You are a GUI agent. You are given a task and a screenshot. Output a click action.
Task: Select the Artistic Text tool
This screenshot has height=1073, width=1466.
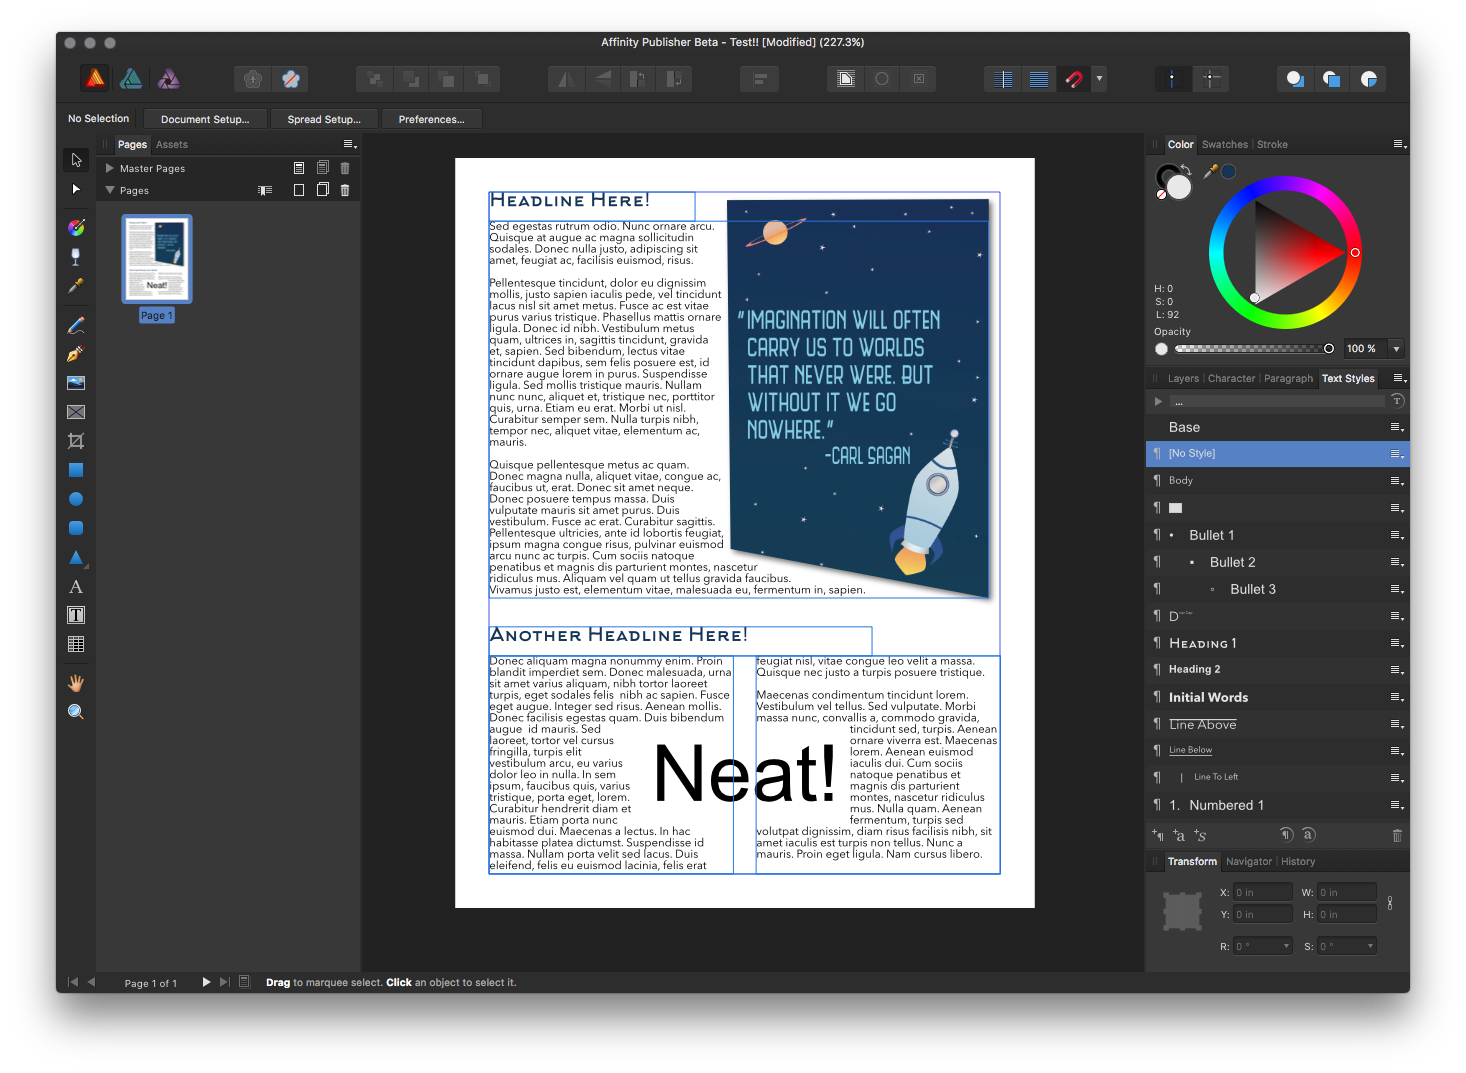point(76,587)
